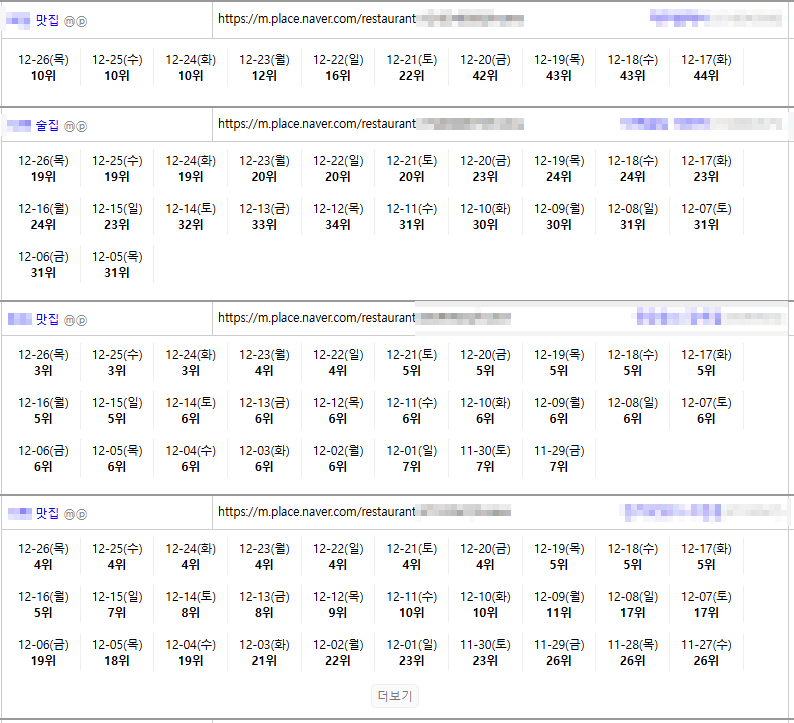
Task: Click the ⓜ icon in the first 맛집 row
Action: 70,20
